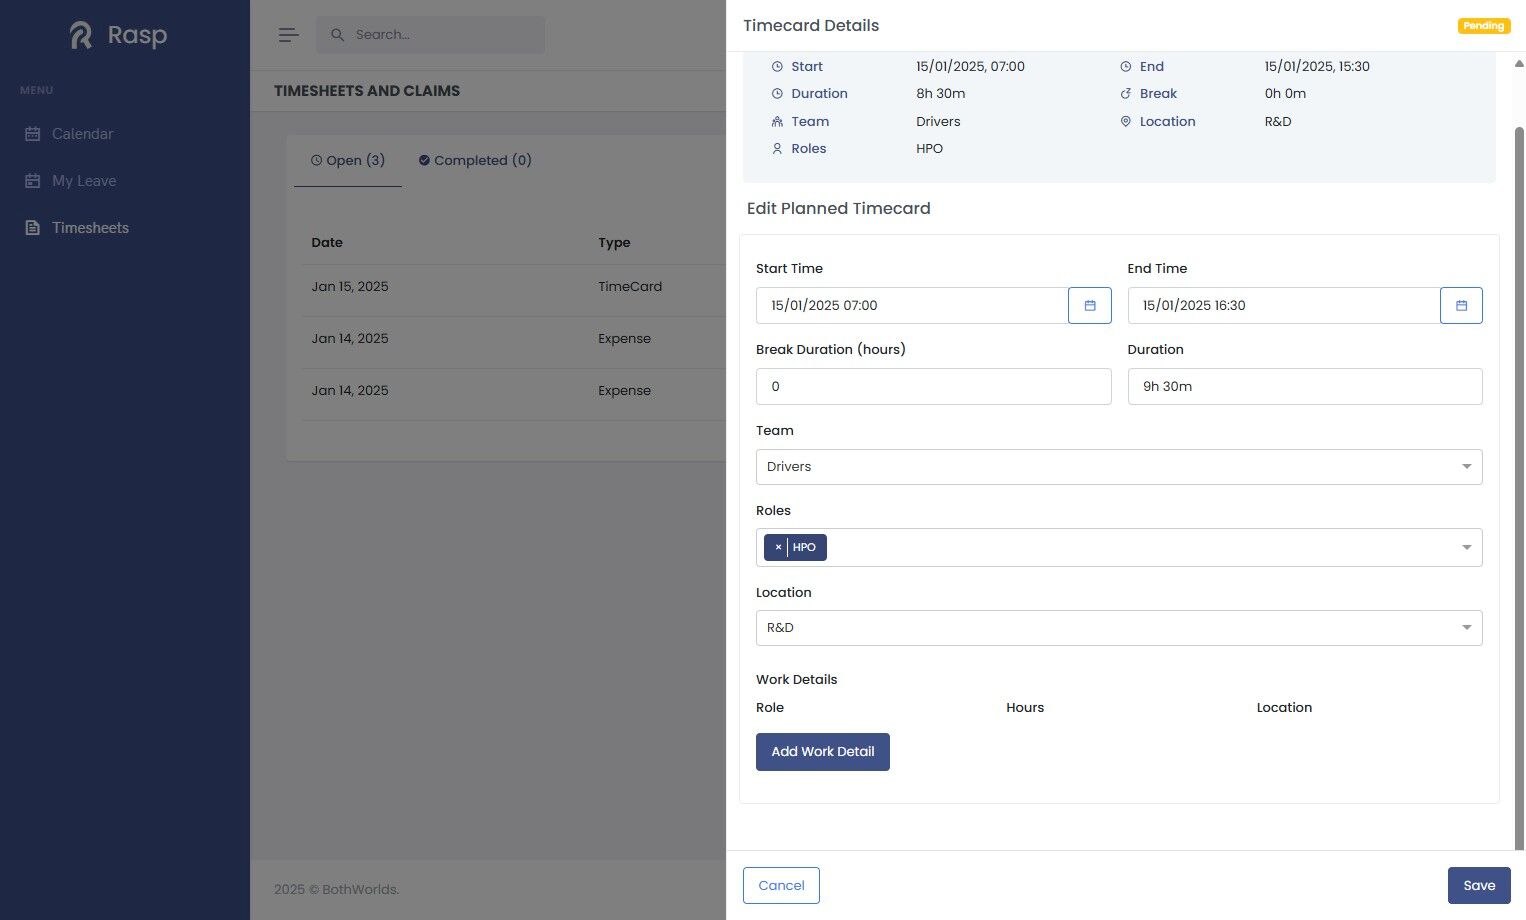
Task: Open the End Time calendar picker
Action: tap(1461, 305)
